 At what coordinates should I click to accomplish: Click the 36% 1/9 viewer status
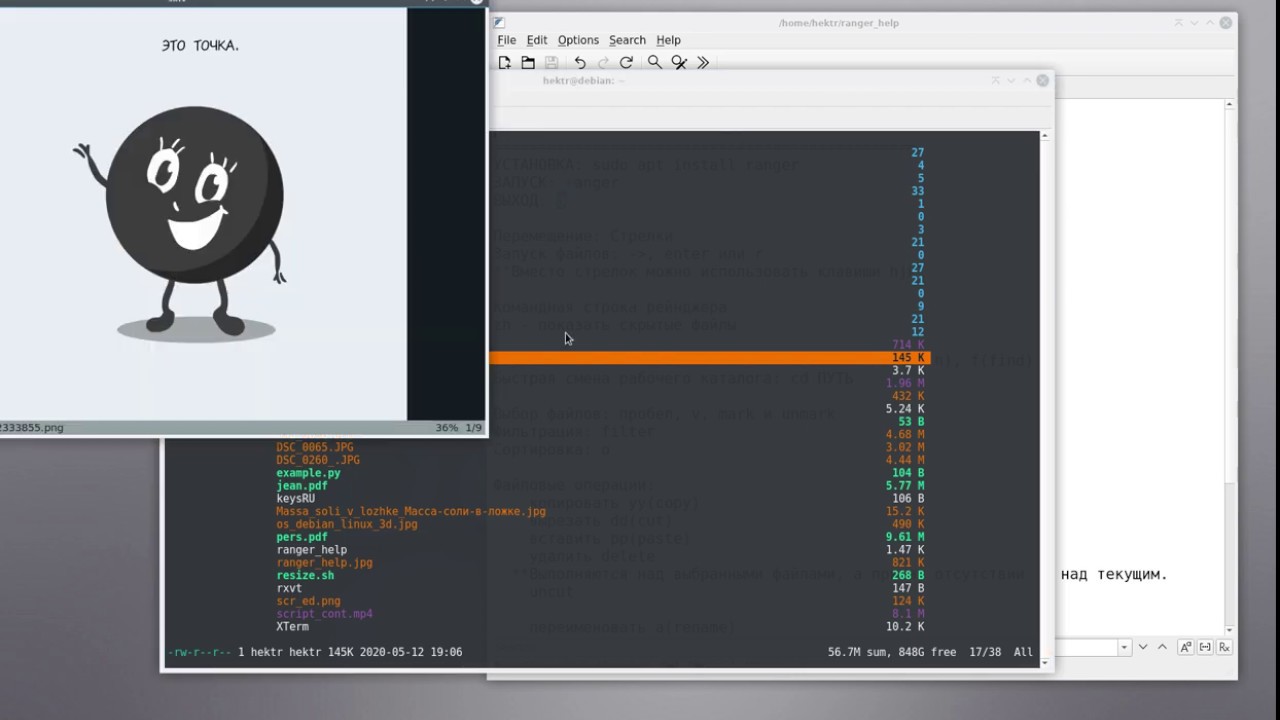[x=458, y=427]
